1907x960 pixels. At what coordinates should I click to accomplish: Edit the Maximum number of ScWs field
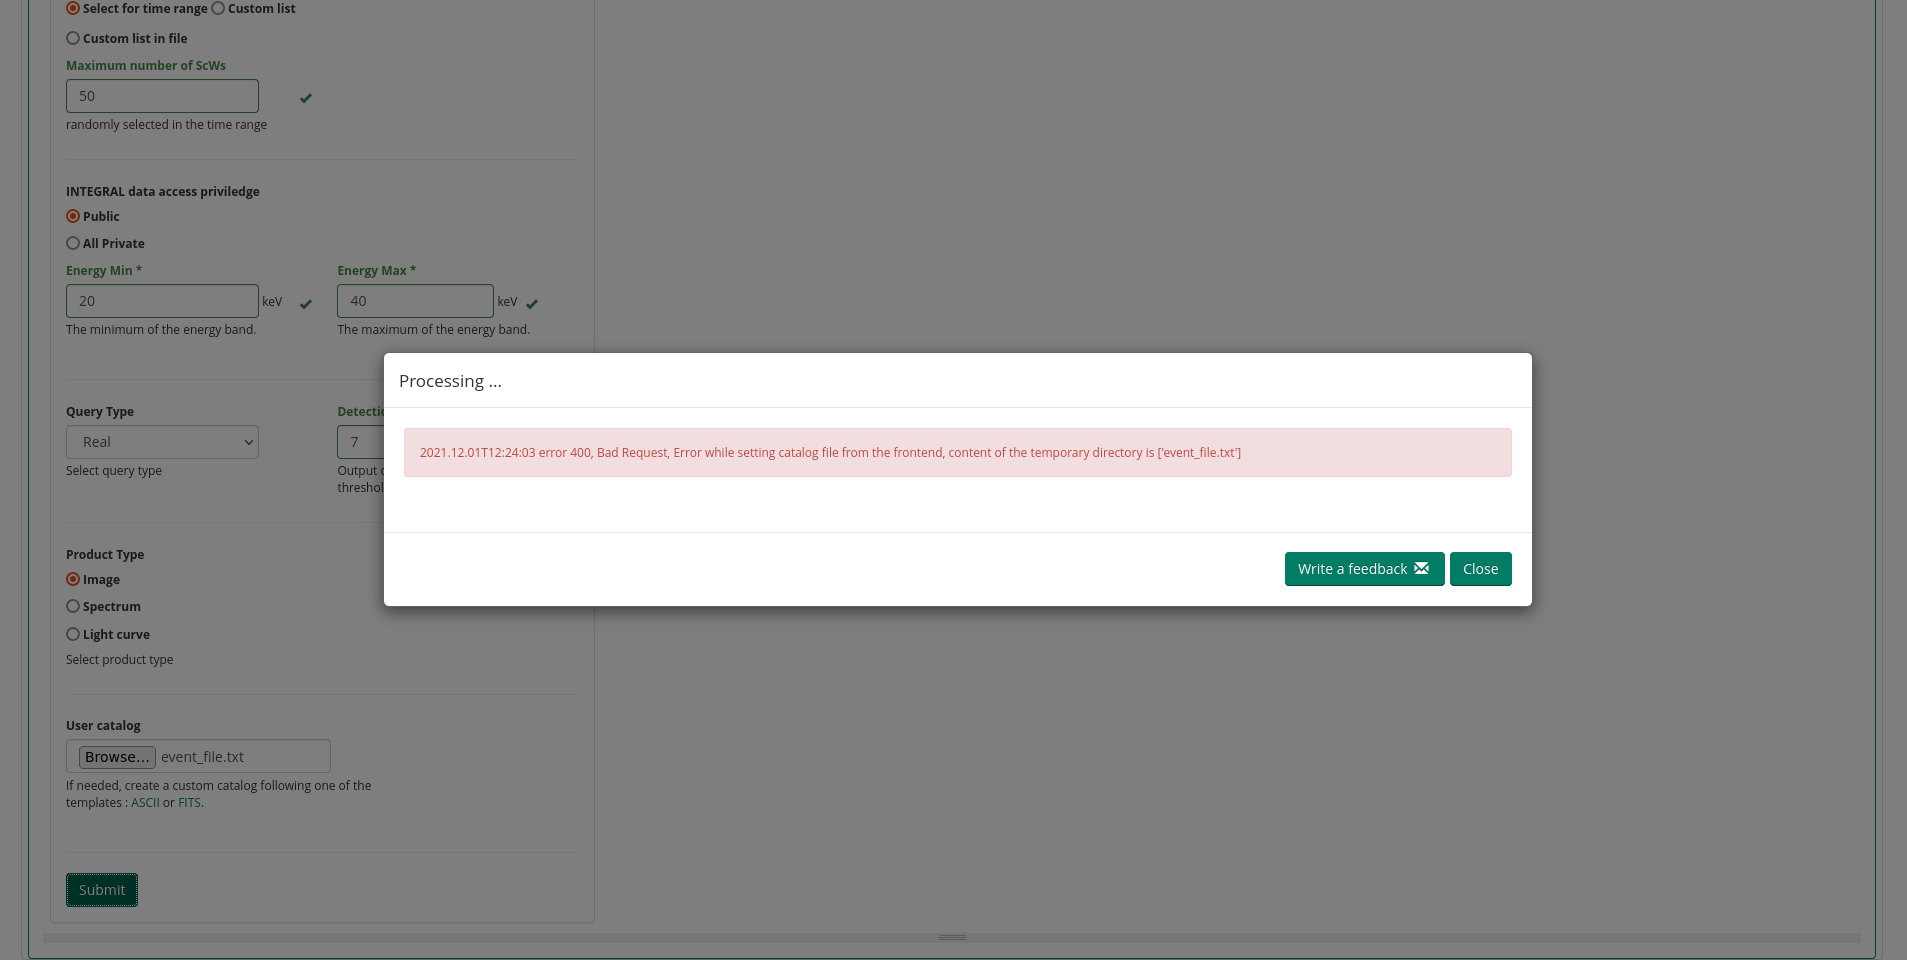(x=162, y=95)
